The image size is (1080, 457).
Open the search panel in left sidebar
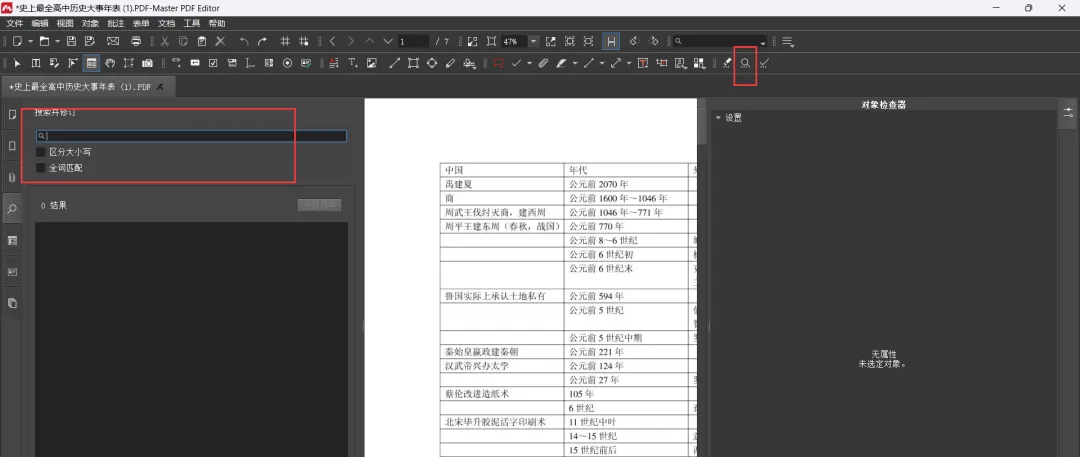13,209
